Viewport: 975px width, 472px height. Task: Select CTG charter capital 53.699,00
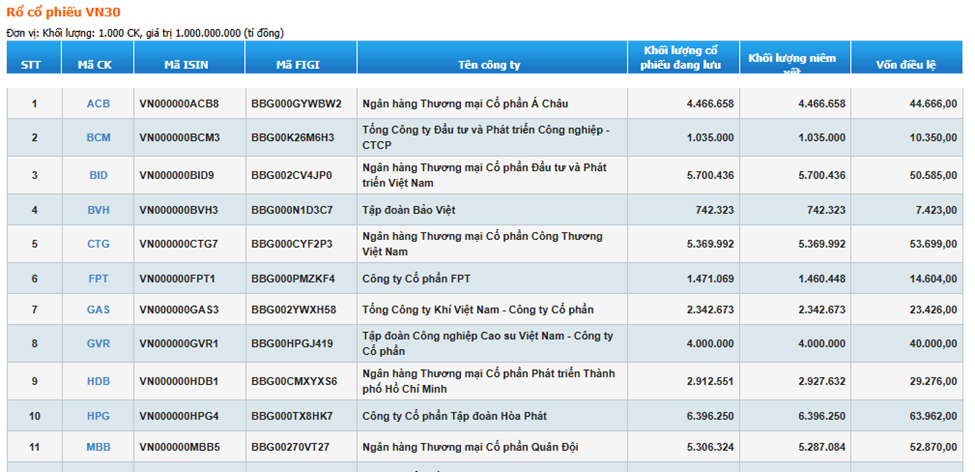(x=933, y=244)
